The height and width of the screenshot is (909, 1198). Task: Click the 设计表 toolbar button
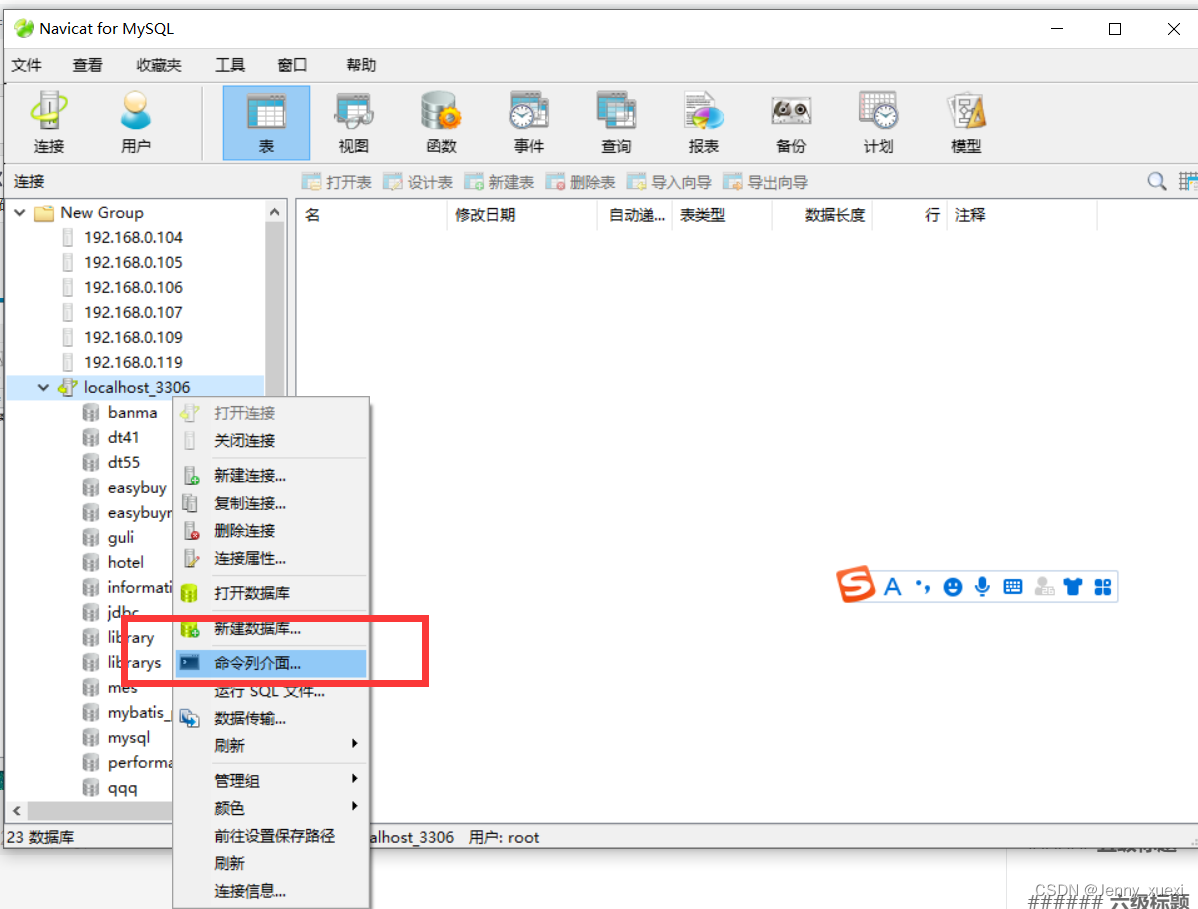(x=418, y=182)
